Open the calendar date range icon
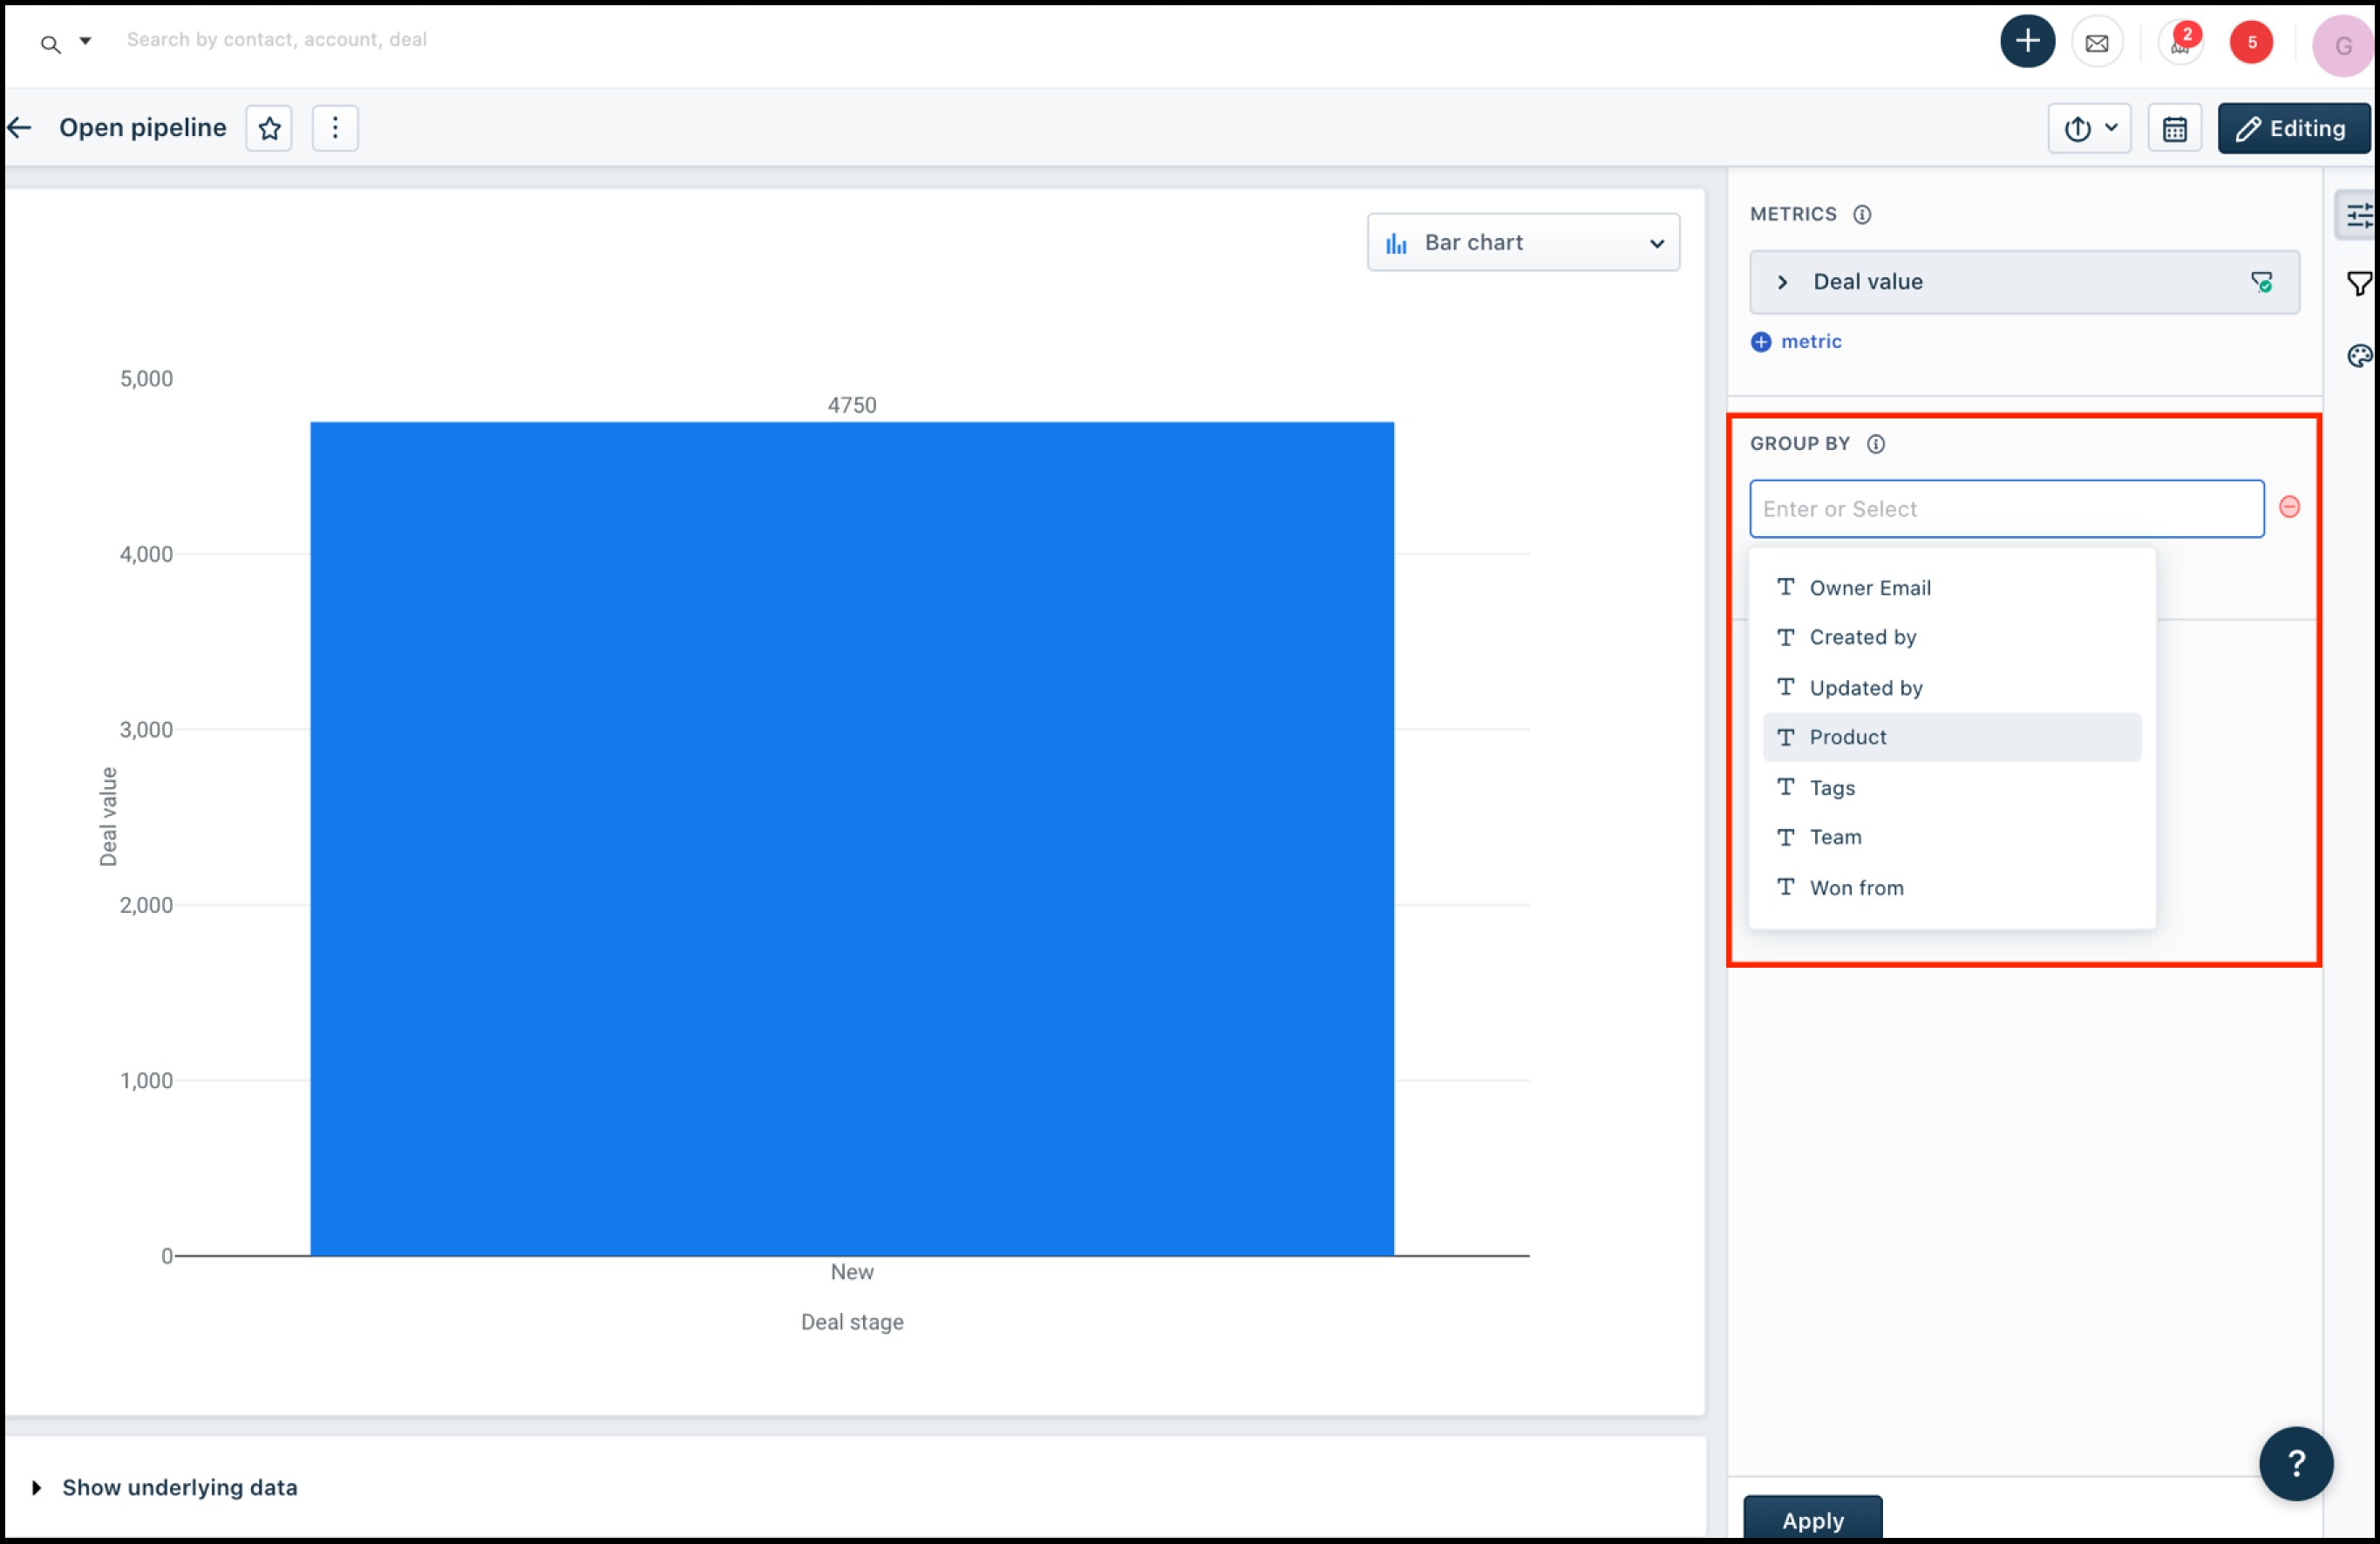 (x=2174, y=129)
